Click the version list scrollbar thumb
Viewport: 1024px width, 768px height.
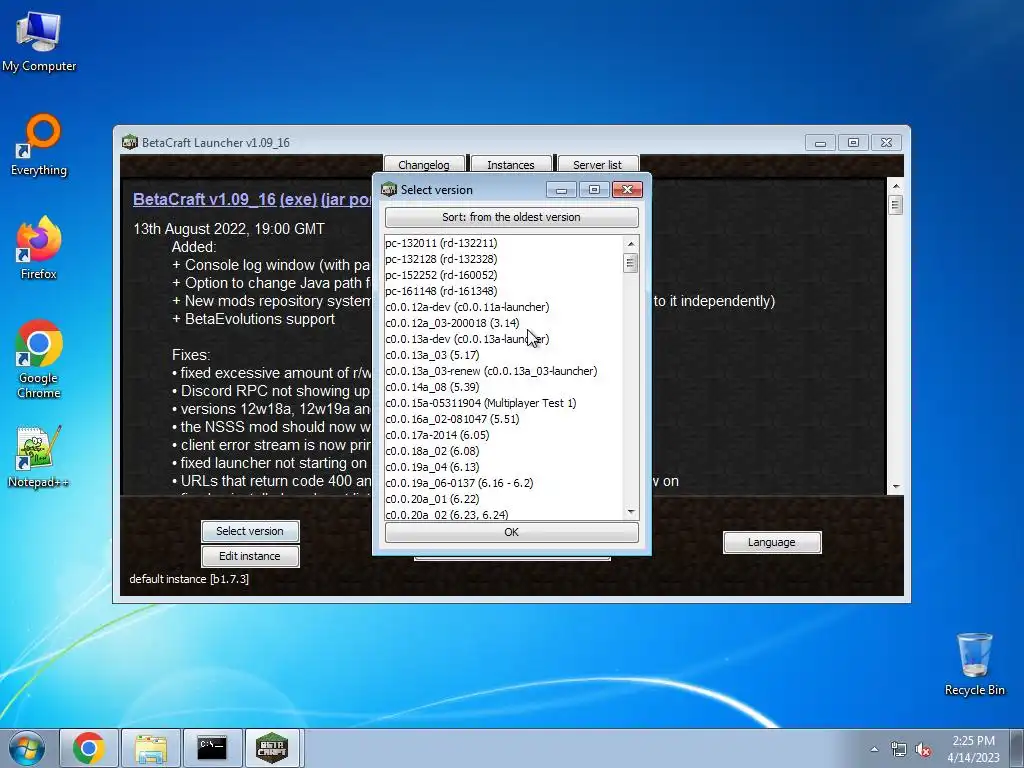(630, 263)
